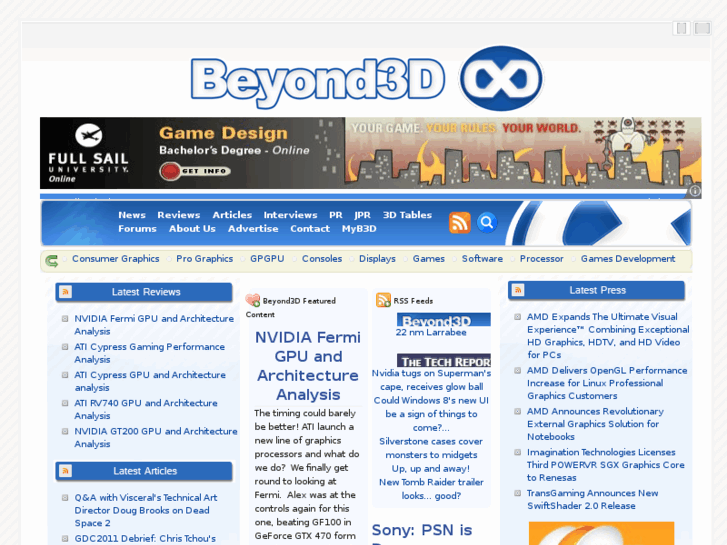Viewport: 727px width, 545px height.
Task: Open AMD Delivers OpenGL Performance press release
Action: [607, 383]
